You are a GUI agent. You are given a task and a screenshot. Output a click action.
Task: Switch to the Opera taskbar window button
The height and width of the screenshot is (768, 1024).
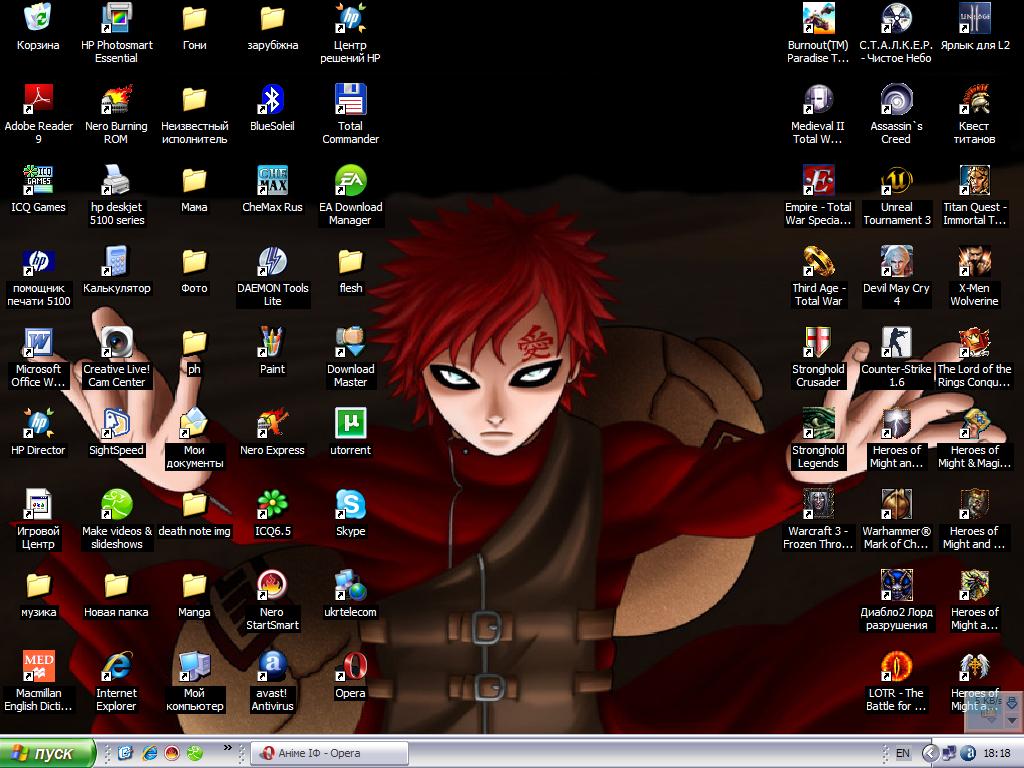click(x=330, y=753)
